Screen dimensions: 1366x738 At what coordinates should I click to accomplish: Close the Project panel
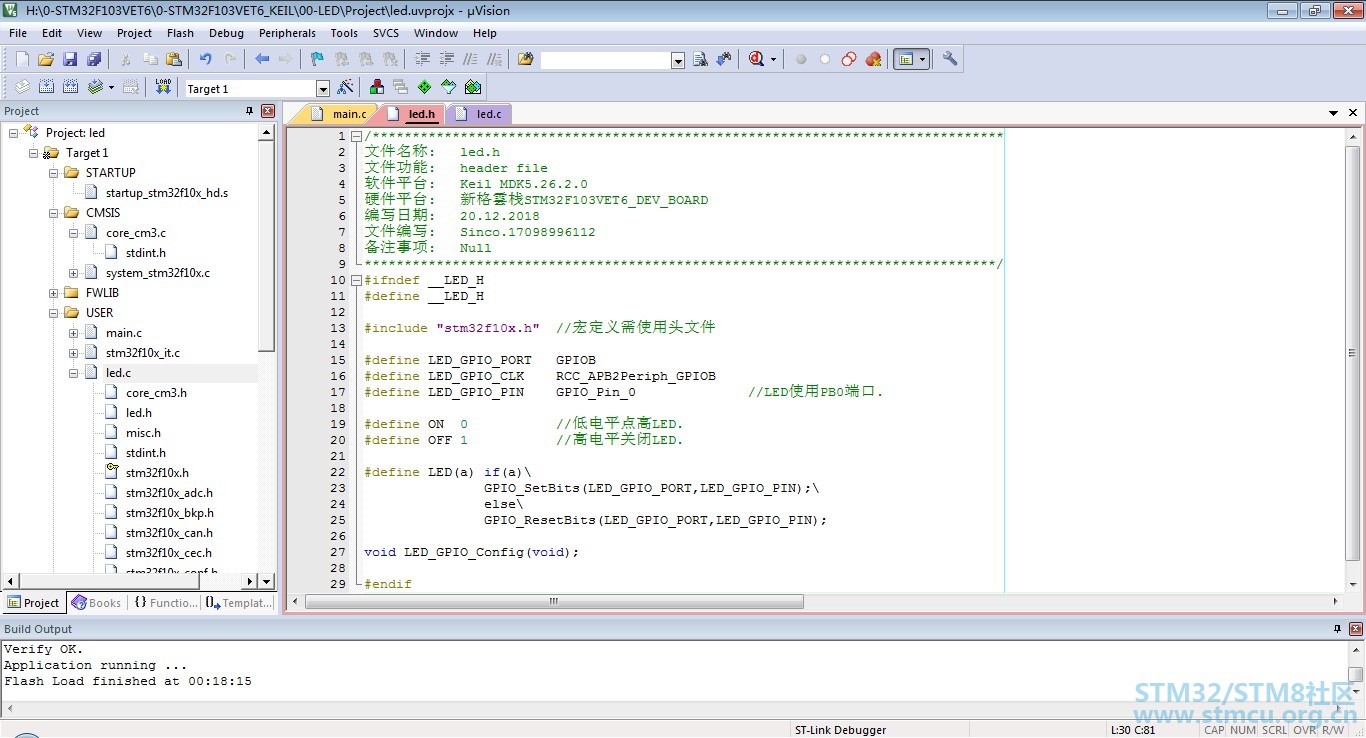(x=268, y=111)
